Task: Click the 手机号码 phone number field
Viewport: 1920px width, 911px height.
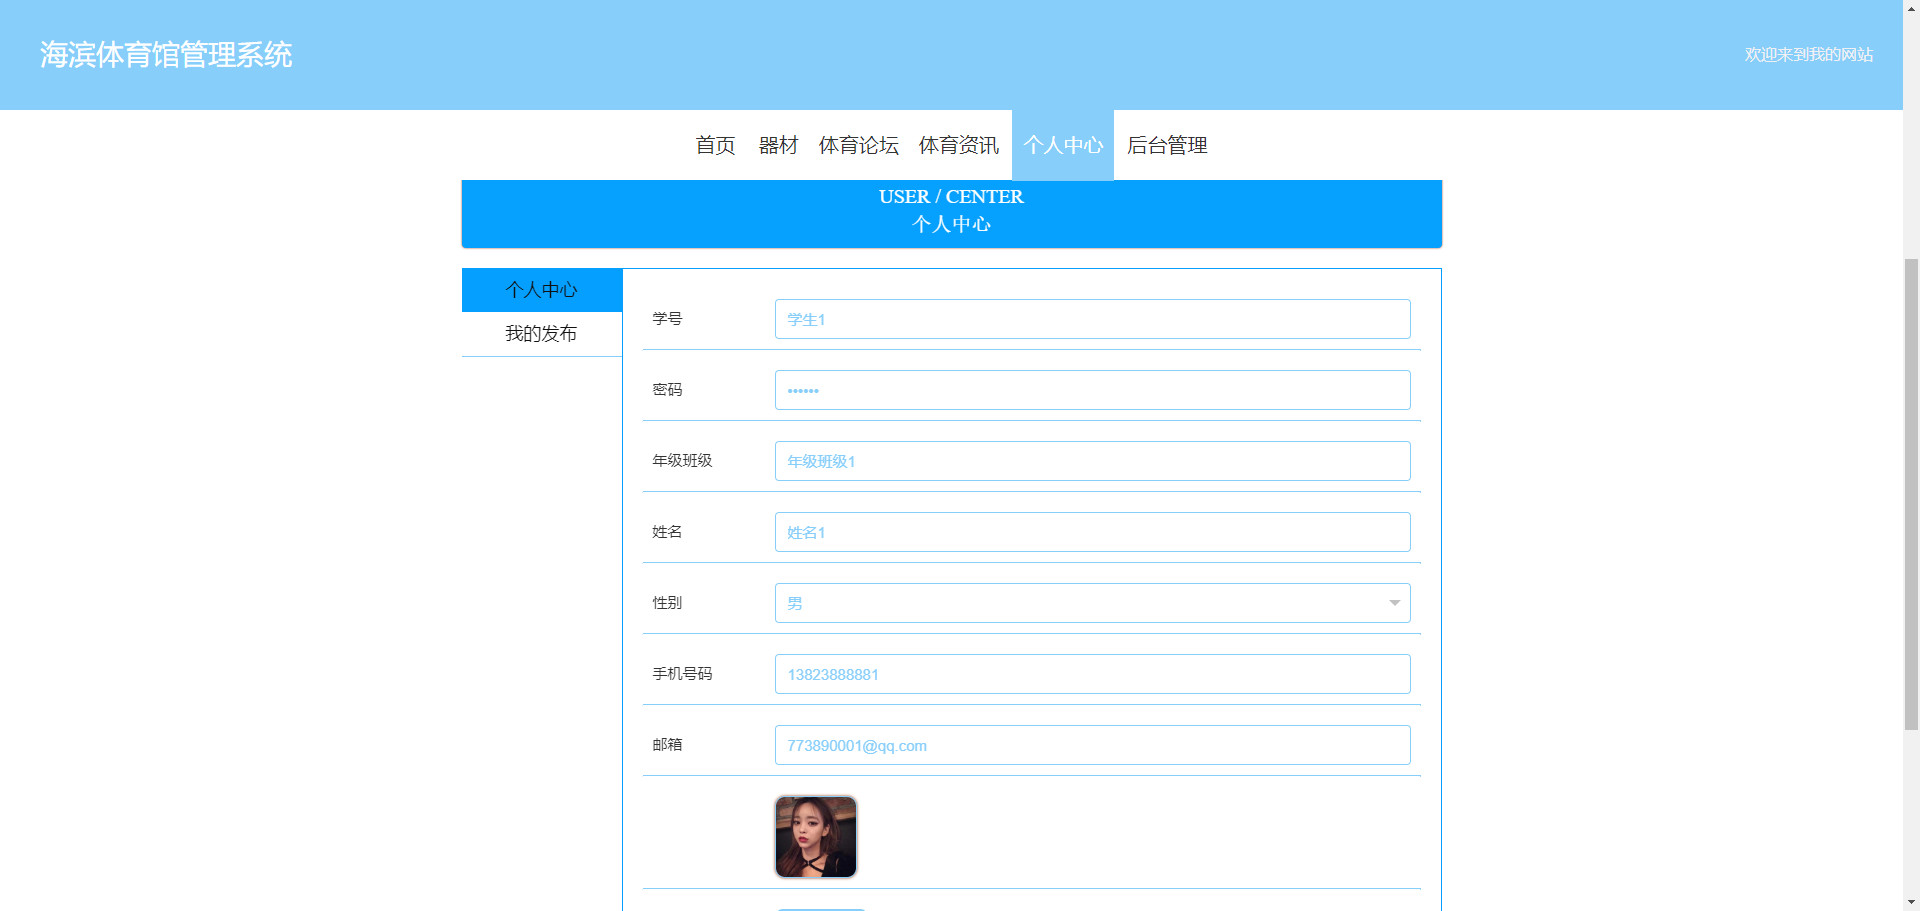Action: point(1092,674)
